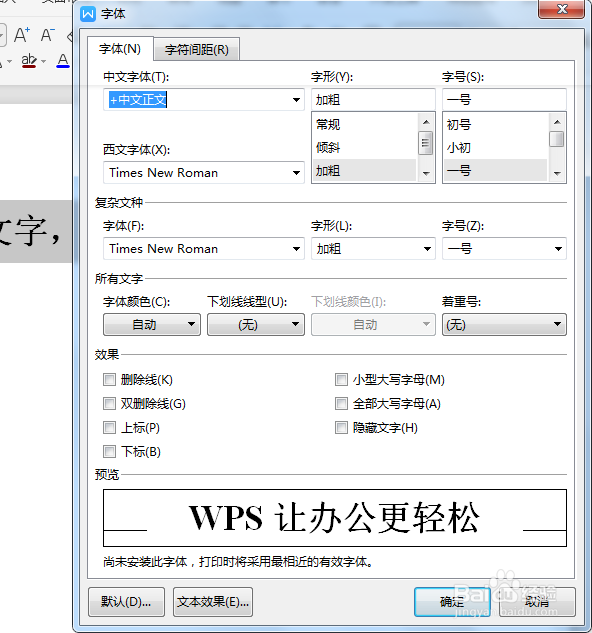This screenshot has height=633, width=592.
Task: Click the 默认(D)... button
Action: 126,602
